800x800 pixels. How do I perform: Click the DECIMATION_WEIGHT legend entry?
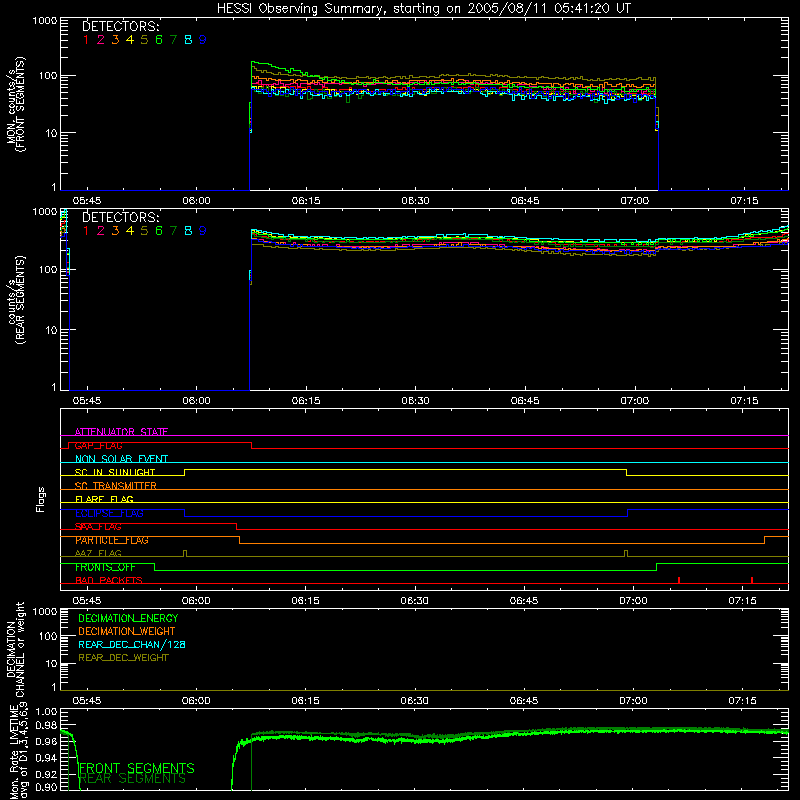click(127, 631)
